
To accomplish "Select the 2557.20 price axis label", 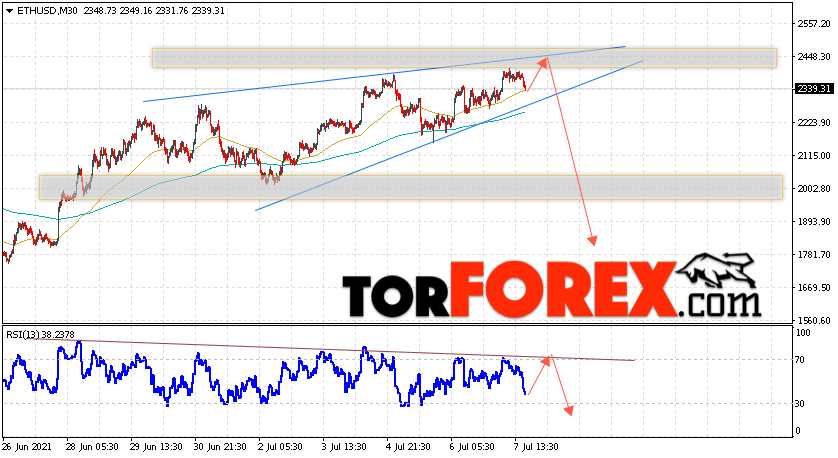I will click(813, 24).
